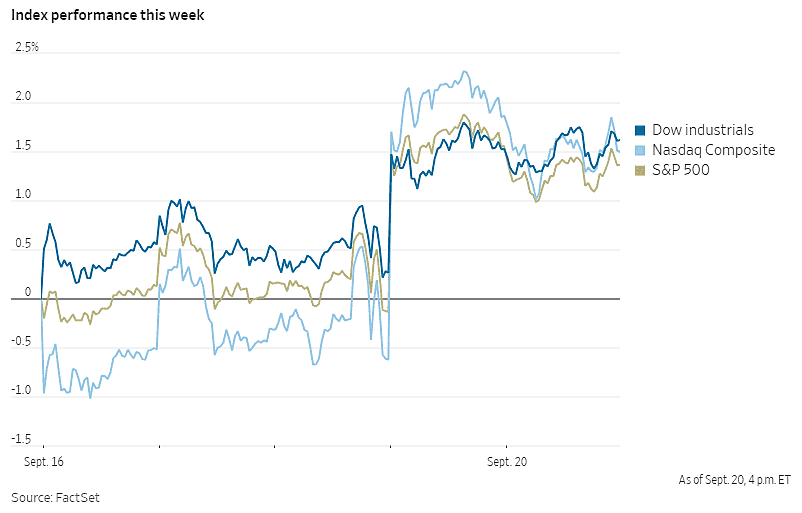
Task: Click the Nasdaq Composite light blue legend swatch
Action: click(x=641, y=150)
